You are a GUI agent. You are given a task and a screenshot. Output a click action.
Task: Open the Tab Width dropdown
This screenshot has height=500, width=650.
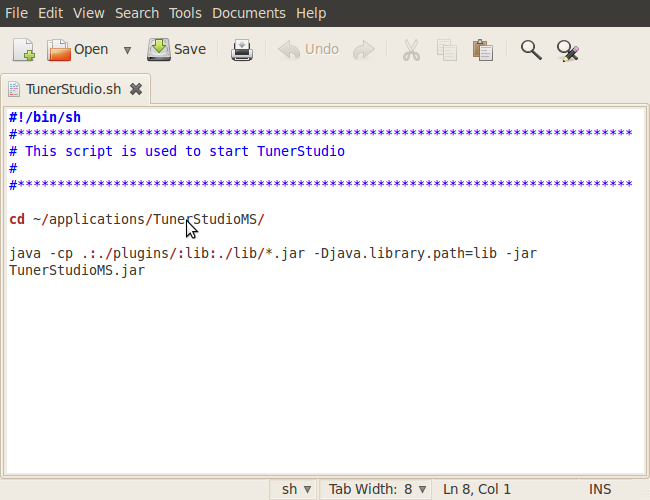coord(376,489)
